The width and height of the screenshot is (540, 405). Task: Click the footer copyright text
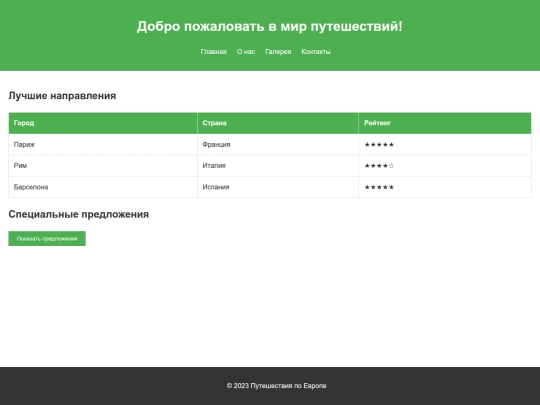(277, 386)
